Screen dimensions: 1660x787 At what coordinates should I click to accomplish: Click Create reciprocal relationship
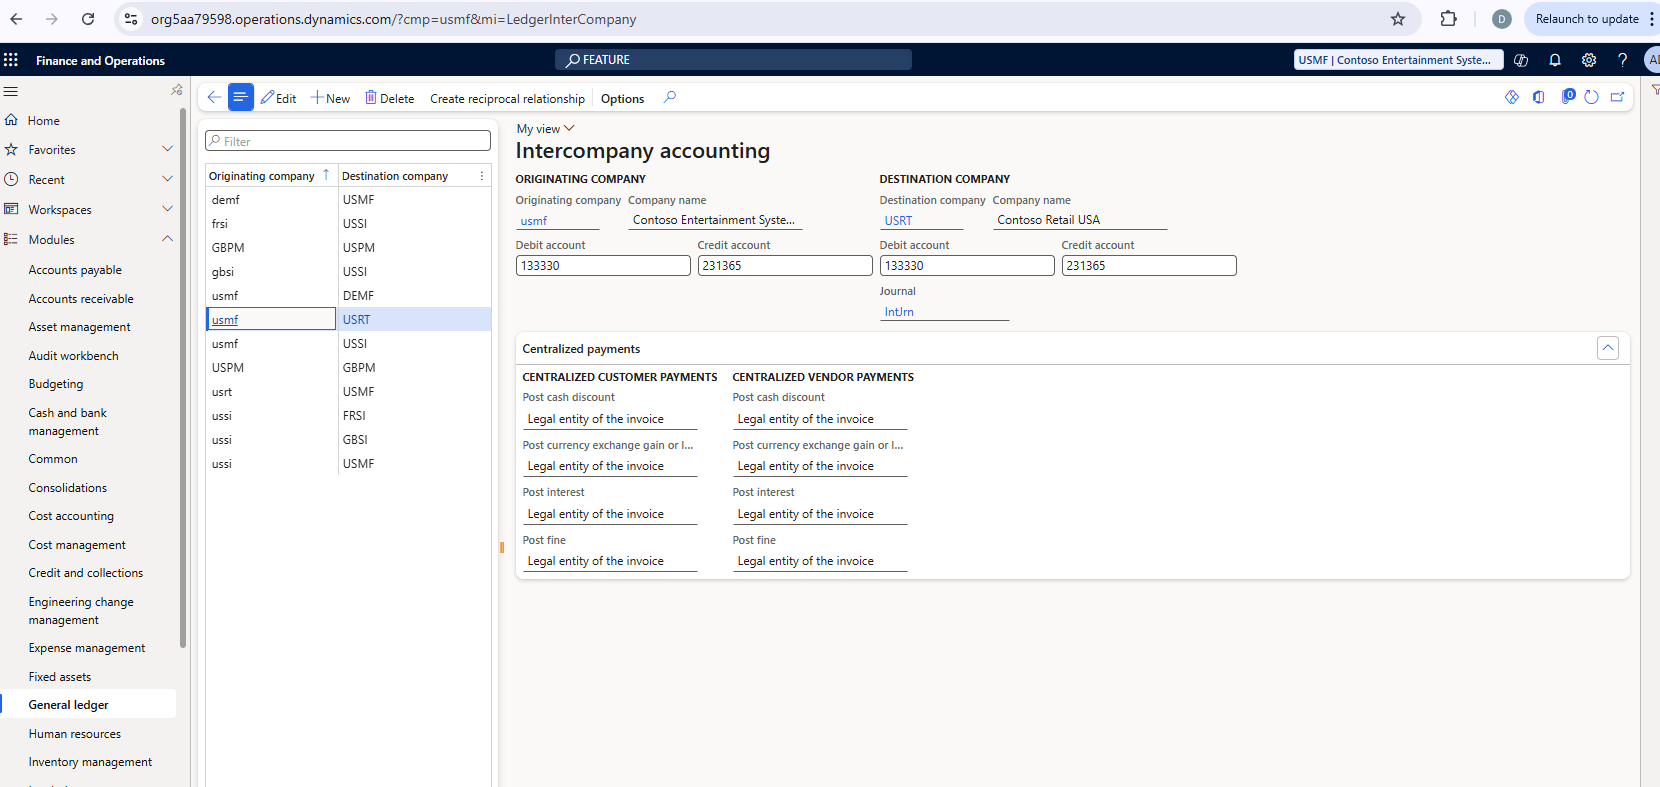[507, 98]
